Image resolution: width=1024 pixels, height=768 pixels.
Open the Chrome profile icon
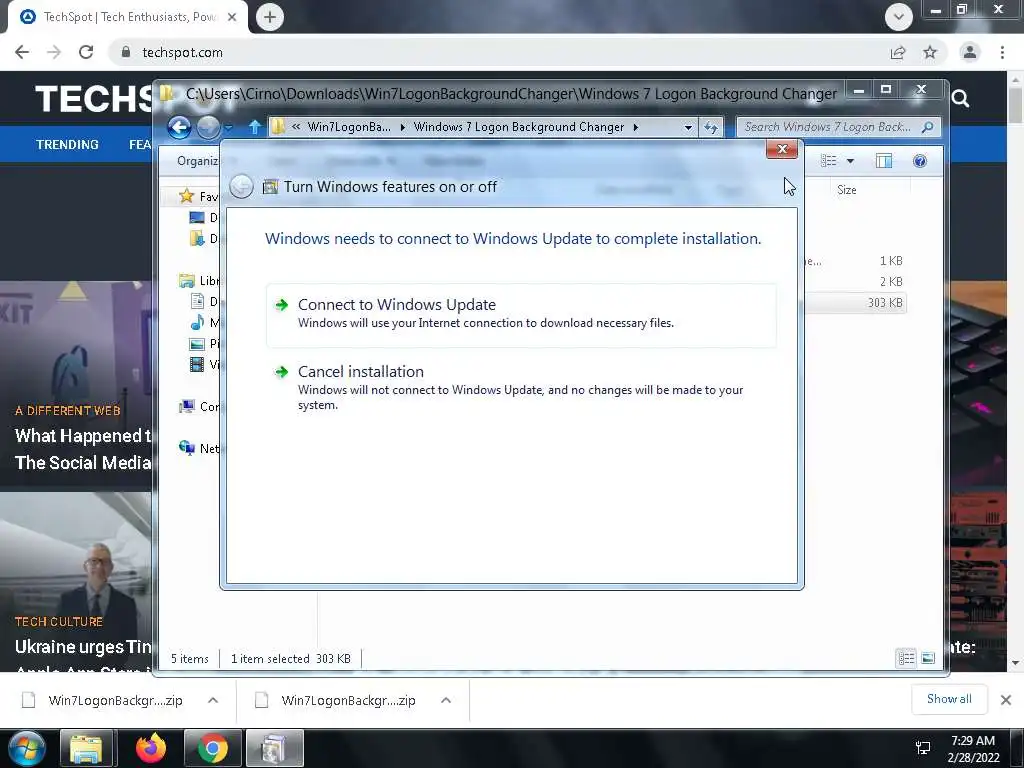pos(970,52)
